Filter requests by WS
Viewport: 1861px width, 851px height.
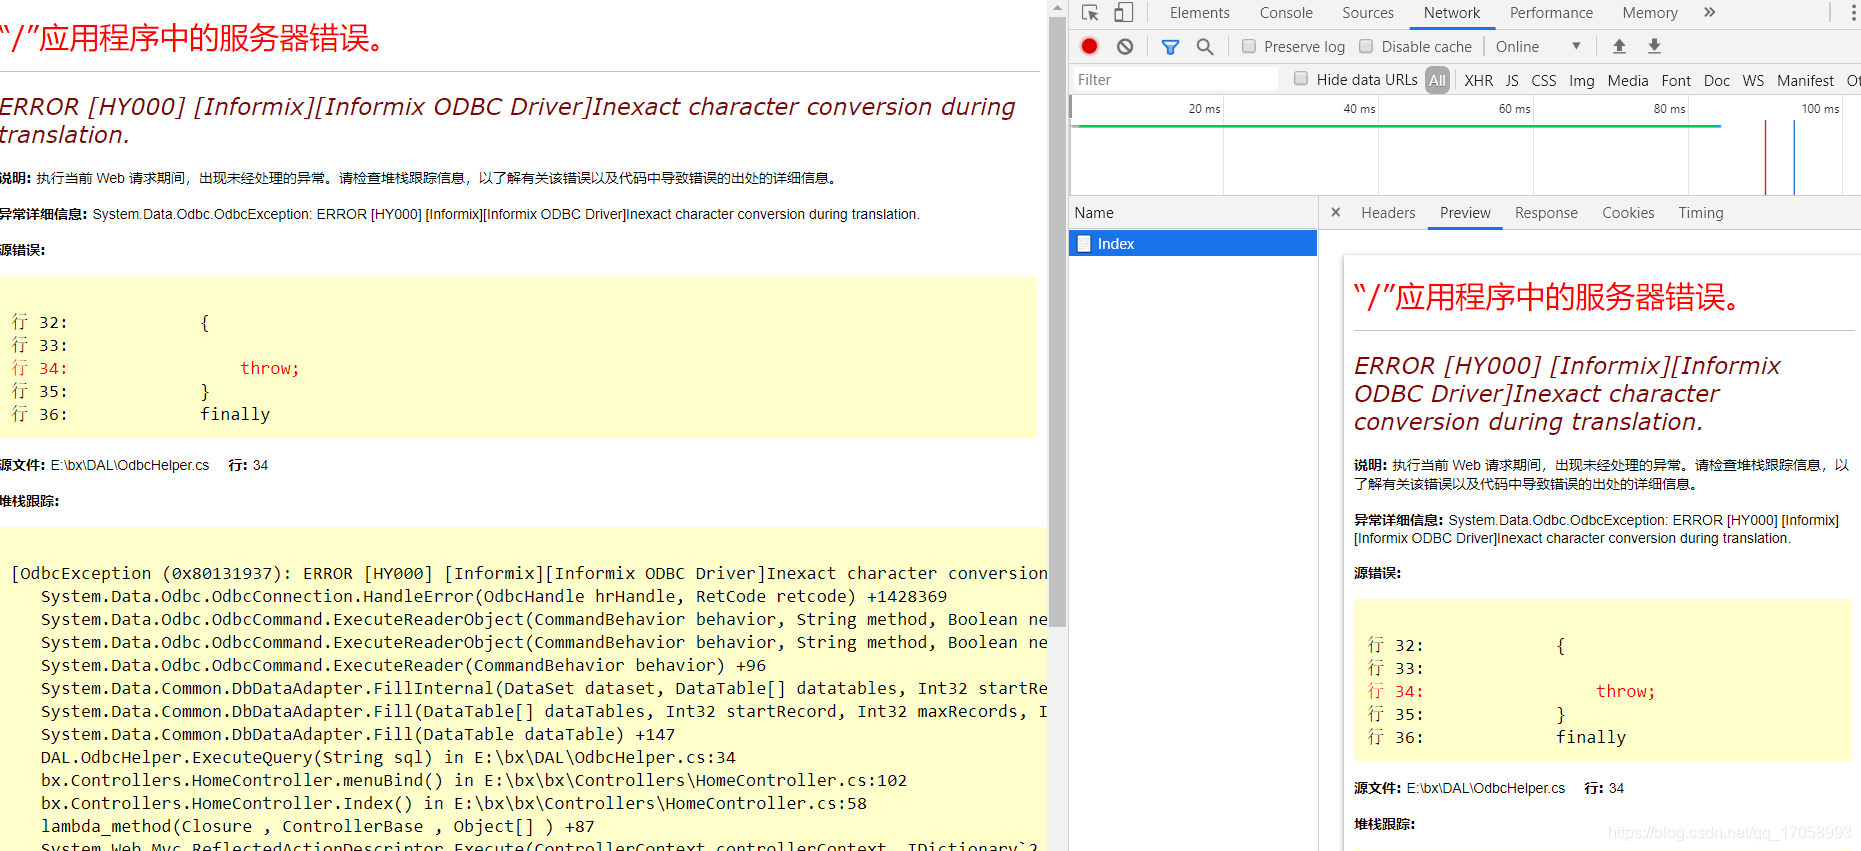coord(1753,81)
